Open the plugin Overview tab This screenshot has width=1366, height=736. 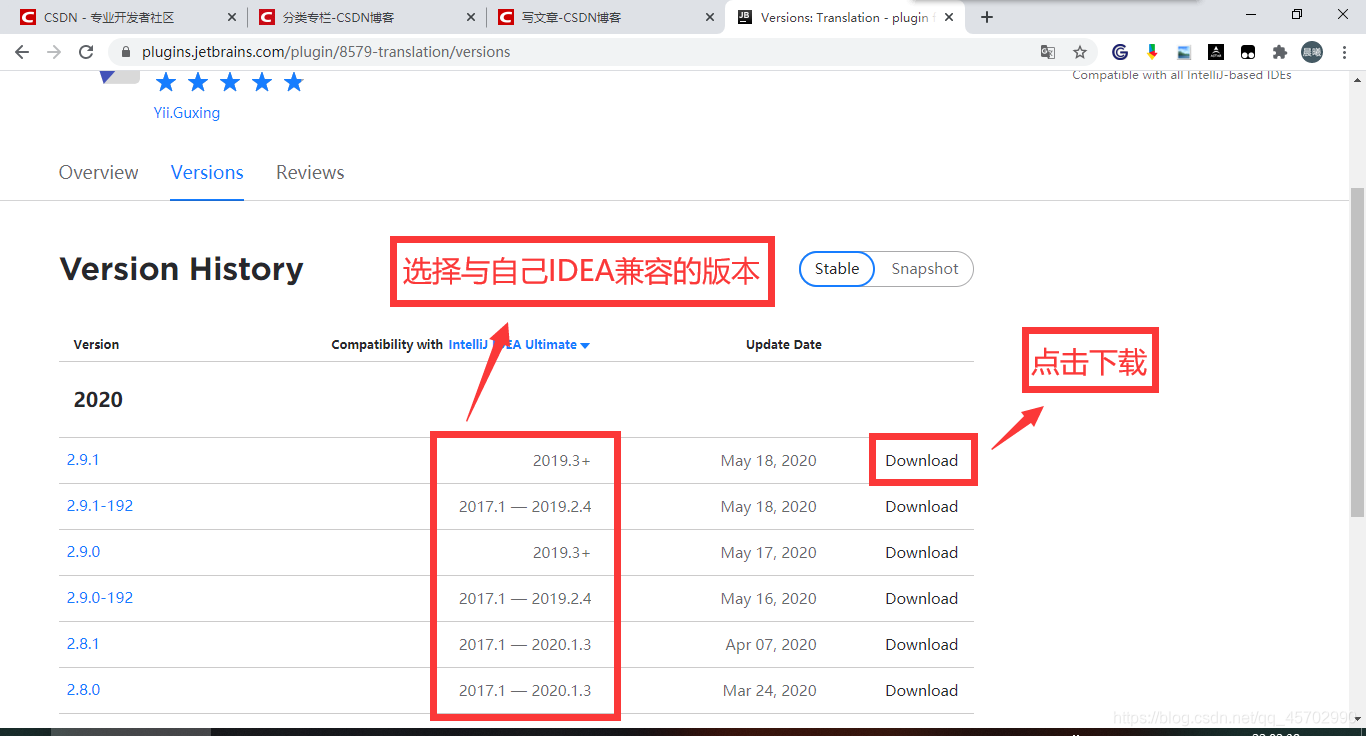99,172
